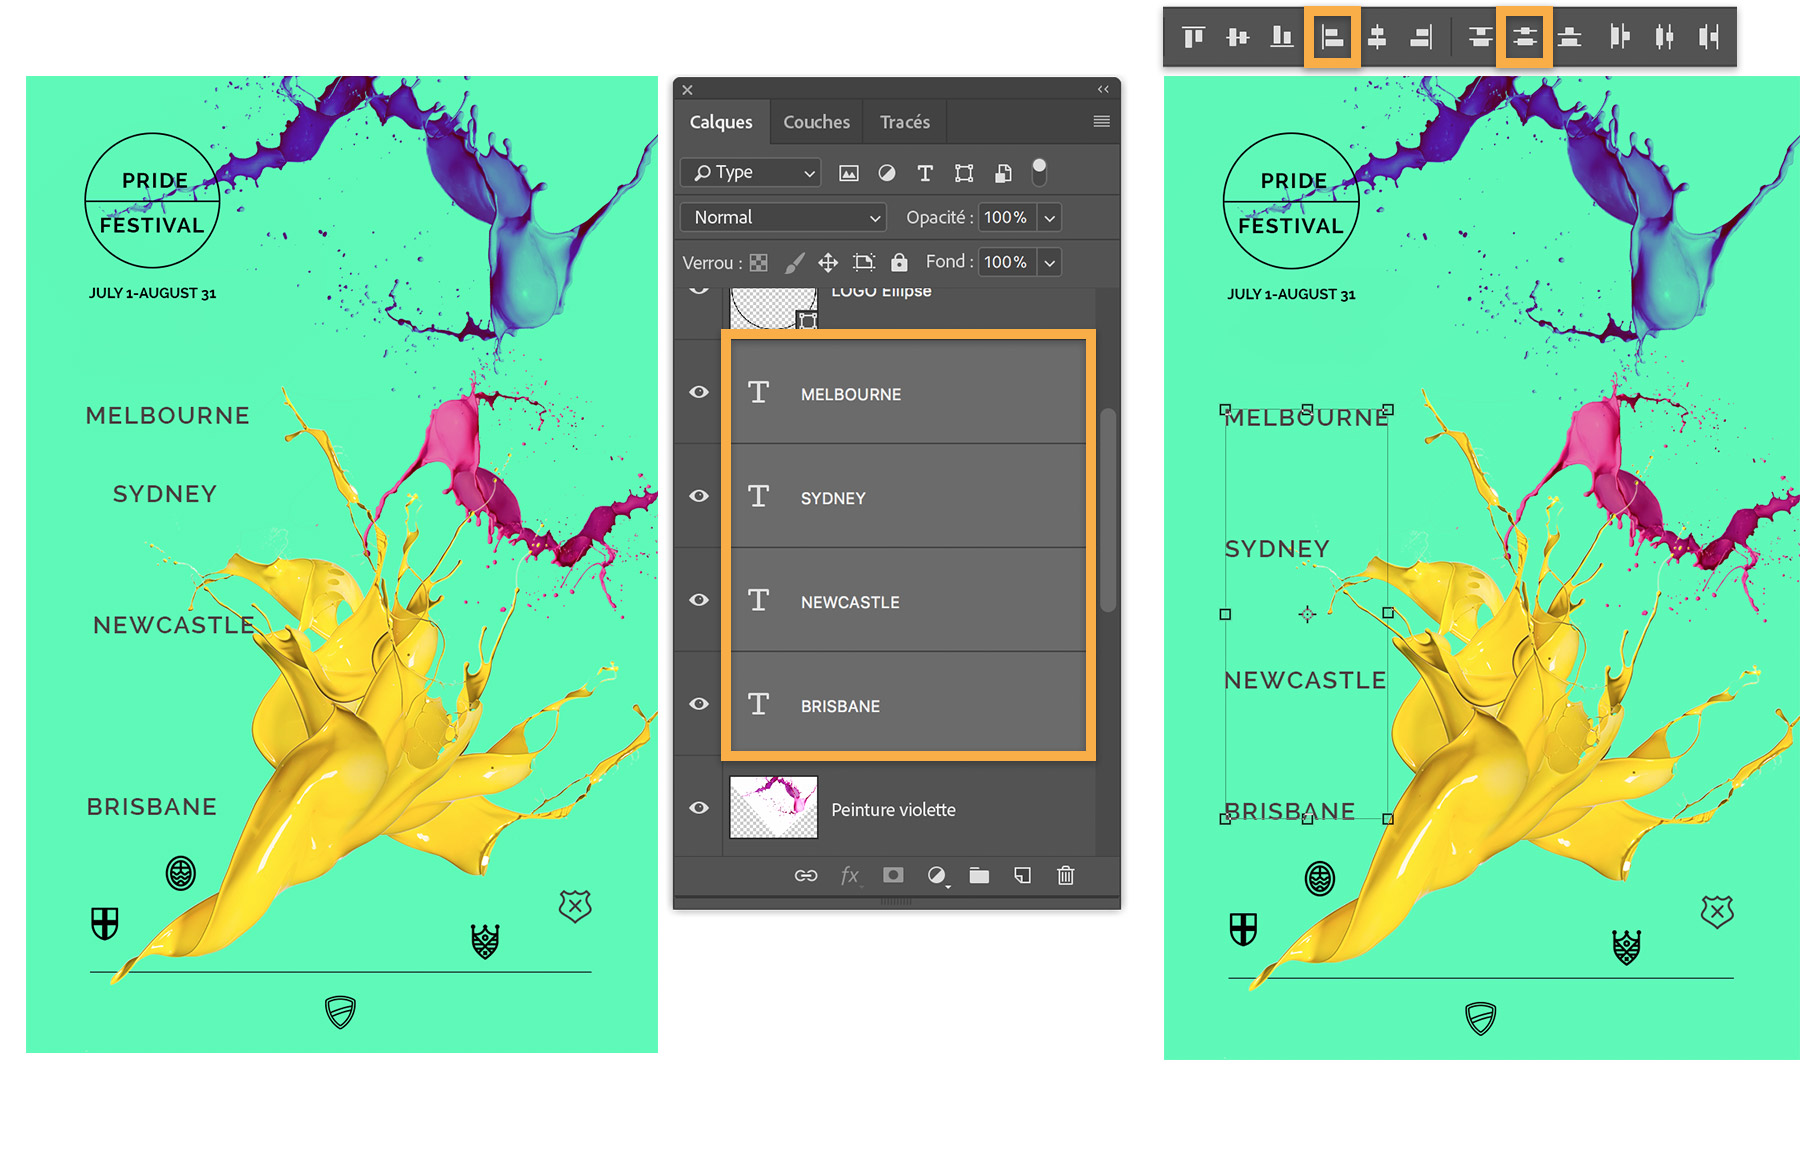Open the Normal blend mode dropdown
Viewport: 1800px width, 1161px height.
(782, 217)
